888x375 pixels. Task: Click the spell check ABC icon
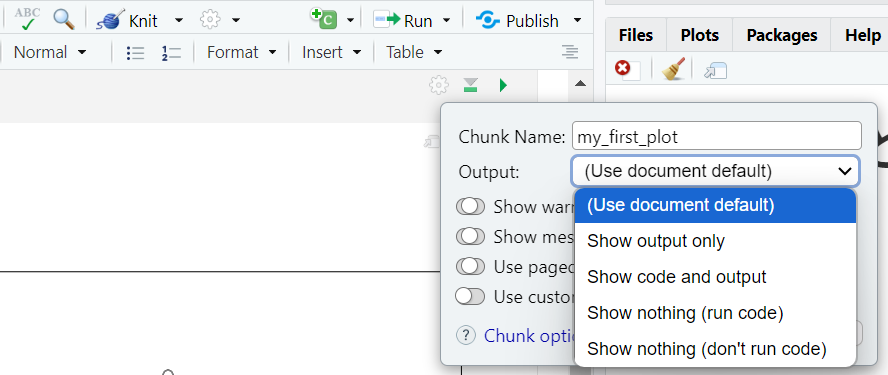(27, 19)
